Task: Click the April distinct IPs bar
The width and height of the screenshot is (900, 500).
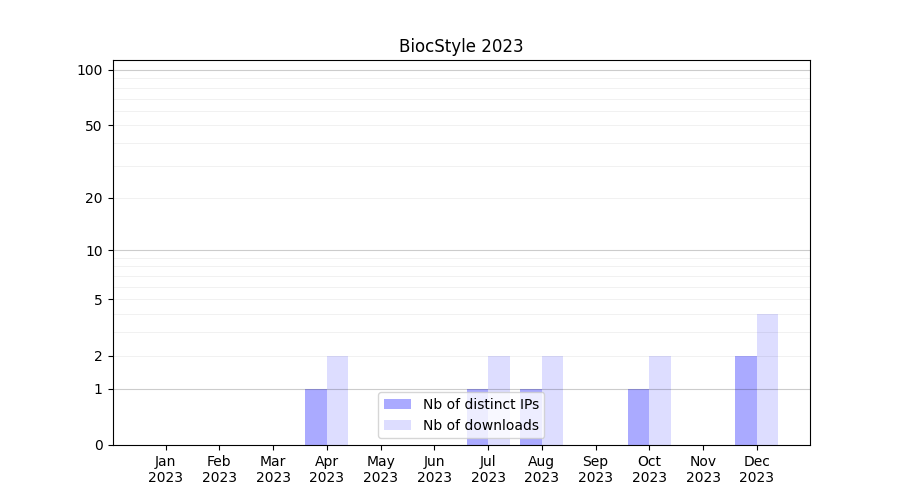Action: click(316, 417)
